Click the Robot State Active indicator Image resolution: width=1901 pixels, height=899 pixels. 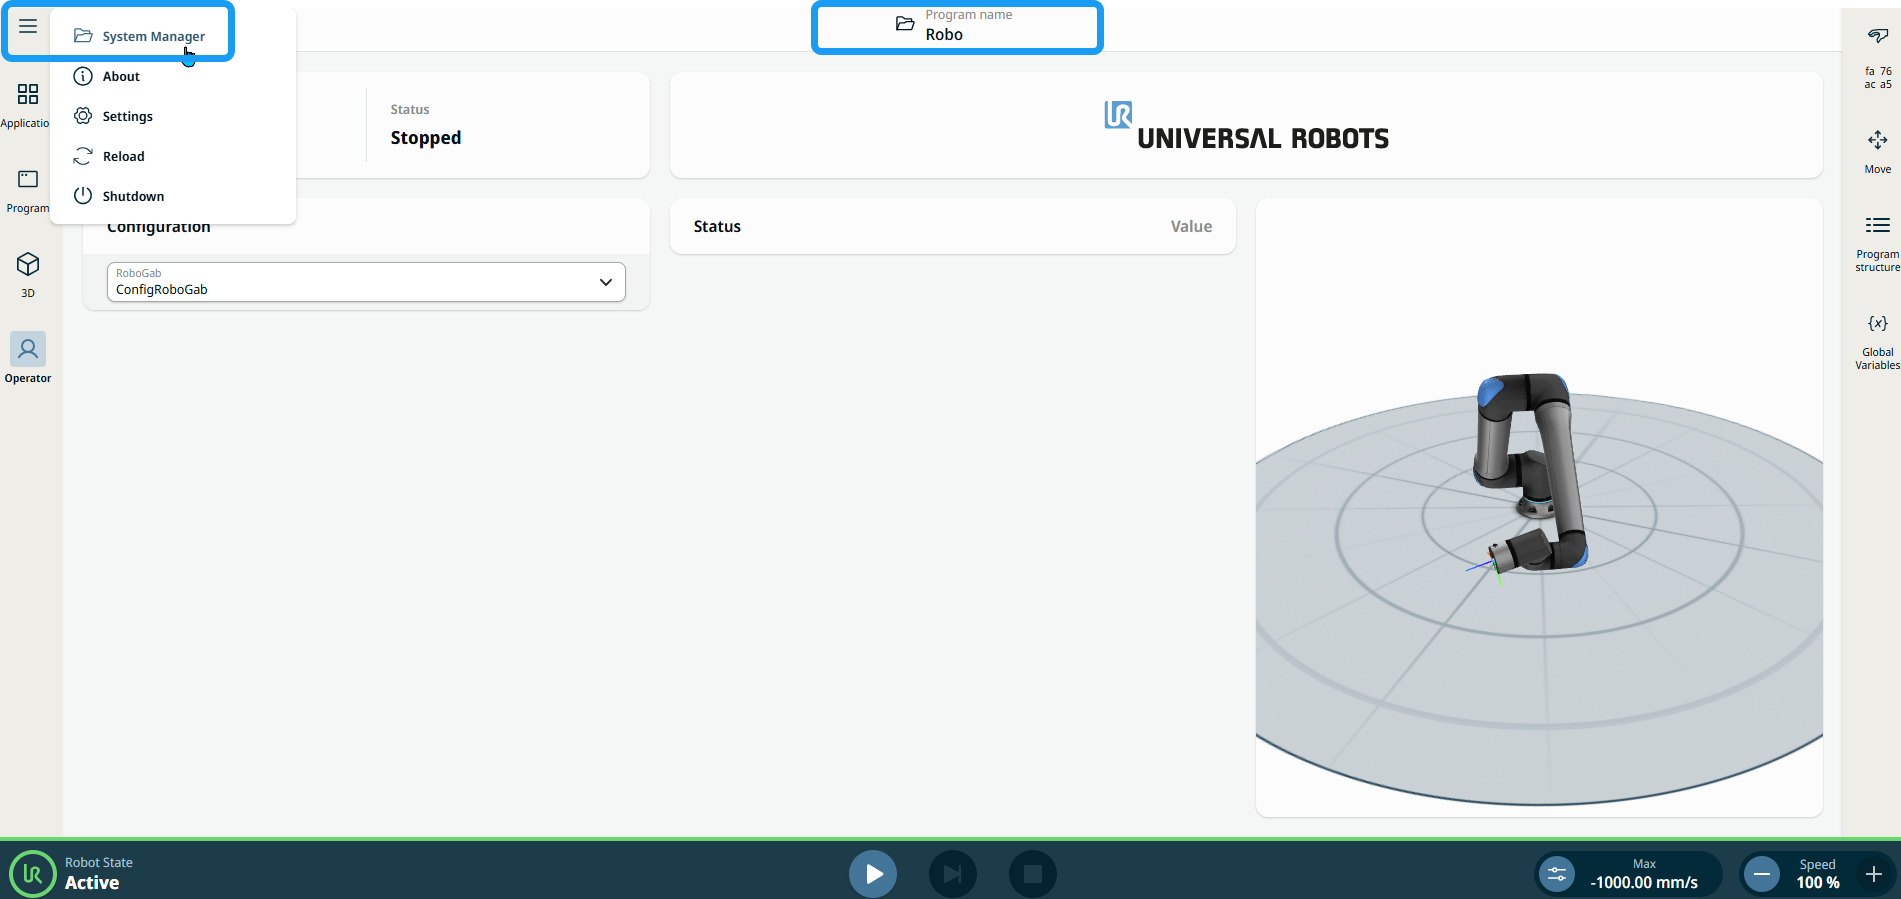(70, 873)
